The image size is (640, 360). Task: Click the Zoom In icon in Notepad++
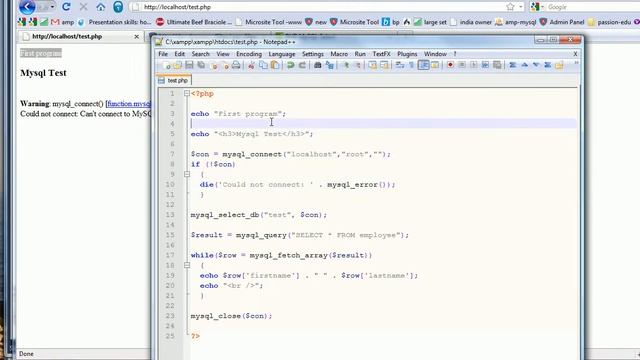(346, 65)
